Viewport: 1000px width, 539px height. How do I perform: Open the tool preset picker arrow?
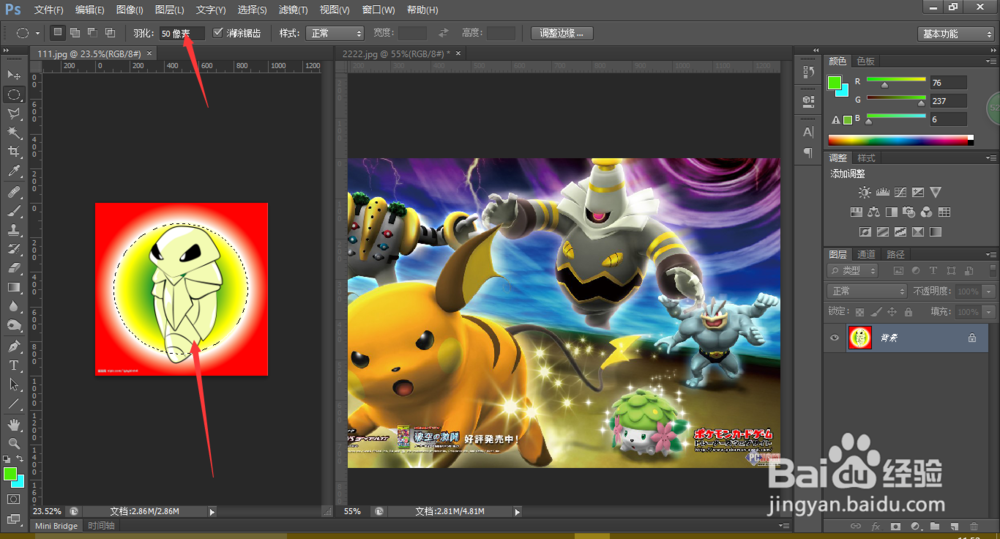click(x=38, y=33)
